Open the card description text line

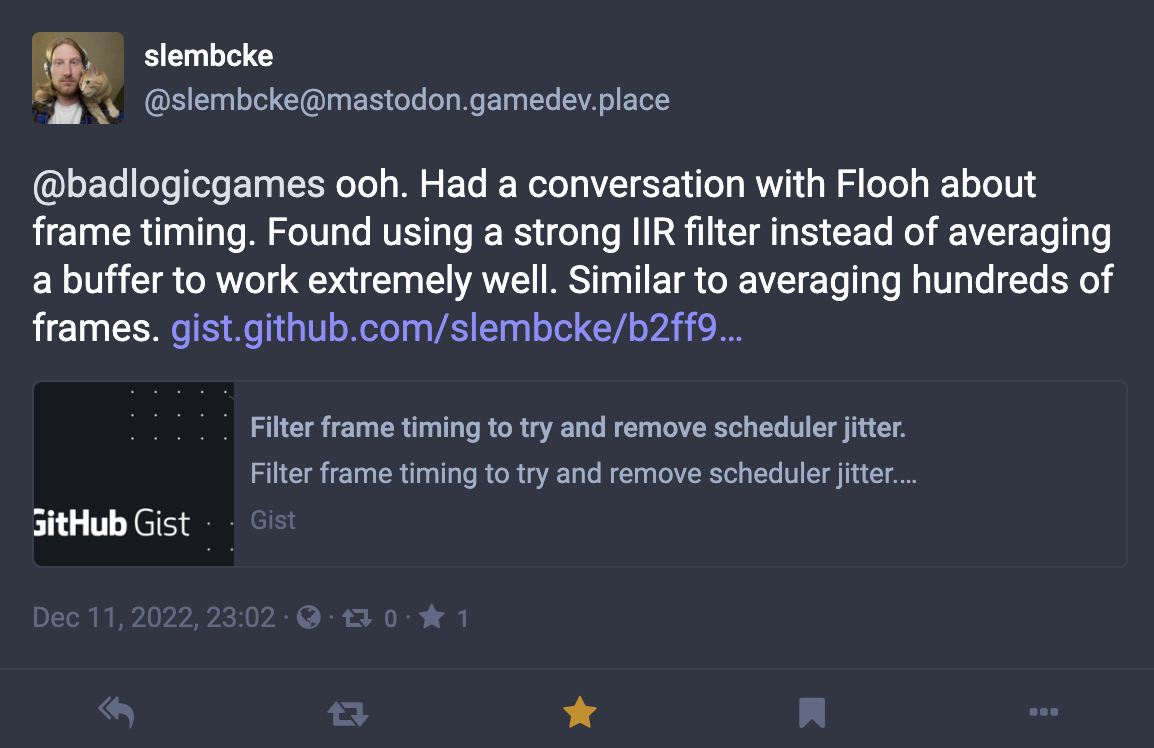(584, 473)
